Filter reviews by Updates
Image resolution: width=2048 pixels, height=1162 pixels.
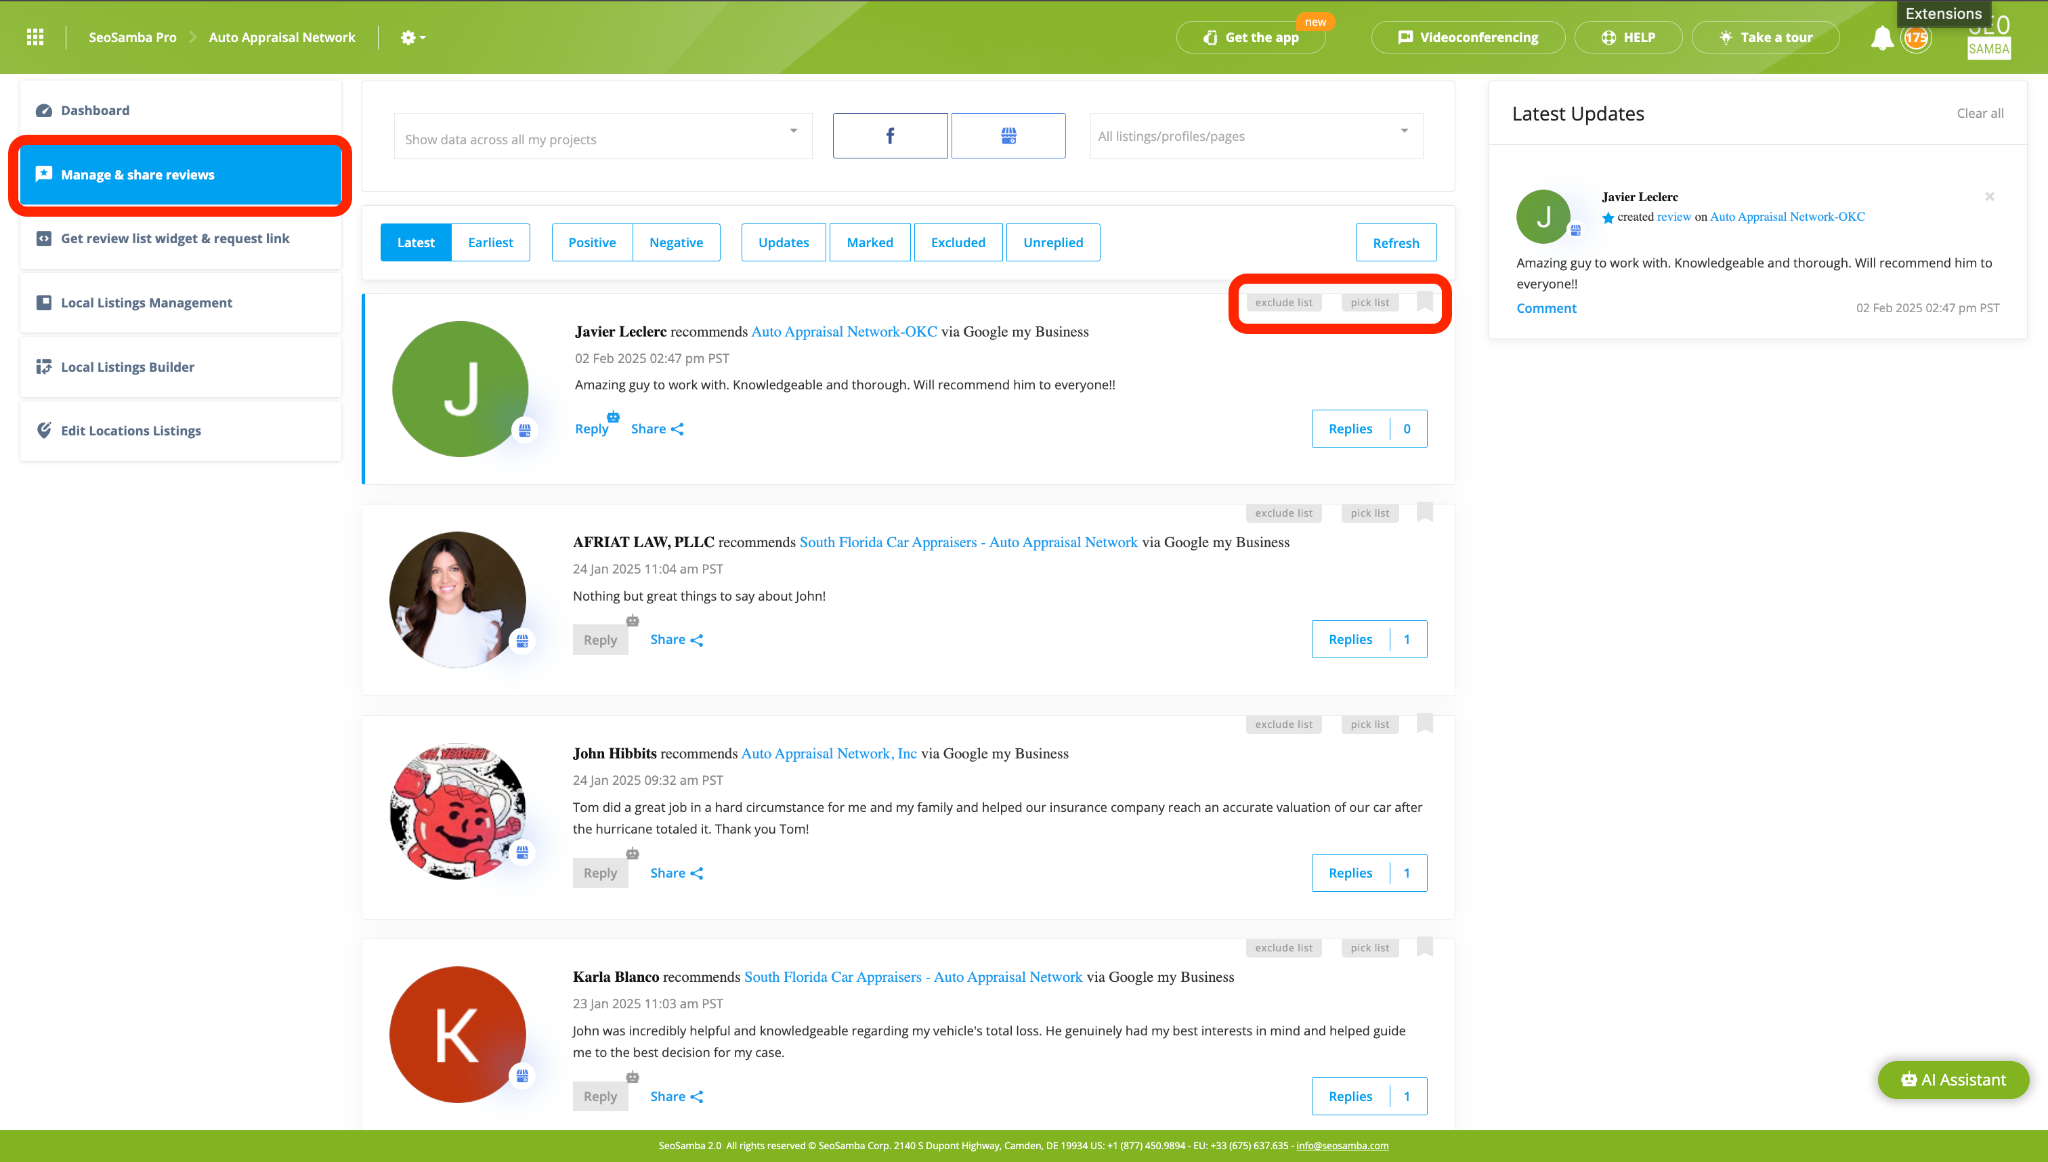point(784,242)
